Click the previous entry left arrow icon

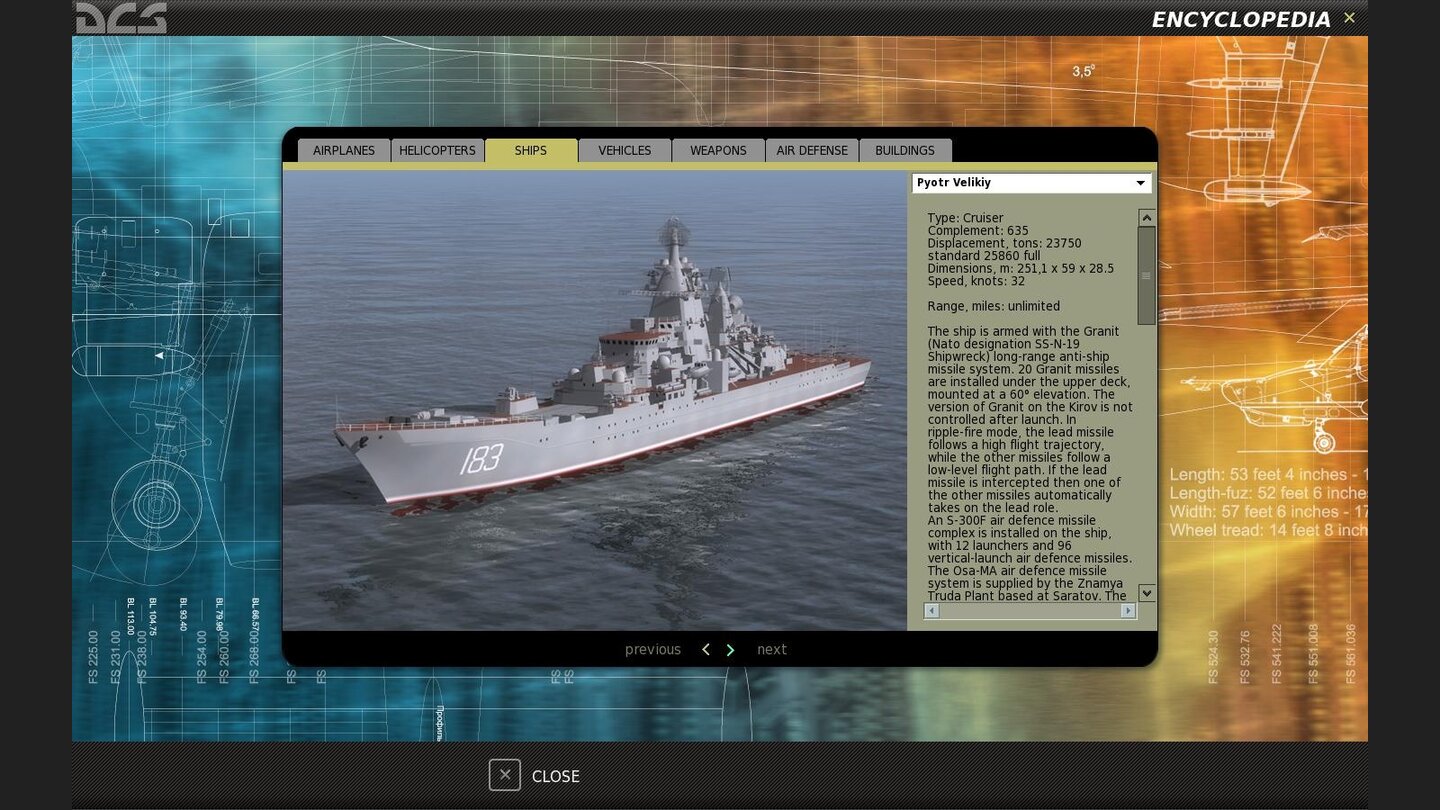tap(705, 650)
